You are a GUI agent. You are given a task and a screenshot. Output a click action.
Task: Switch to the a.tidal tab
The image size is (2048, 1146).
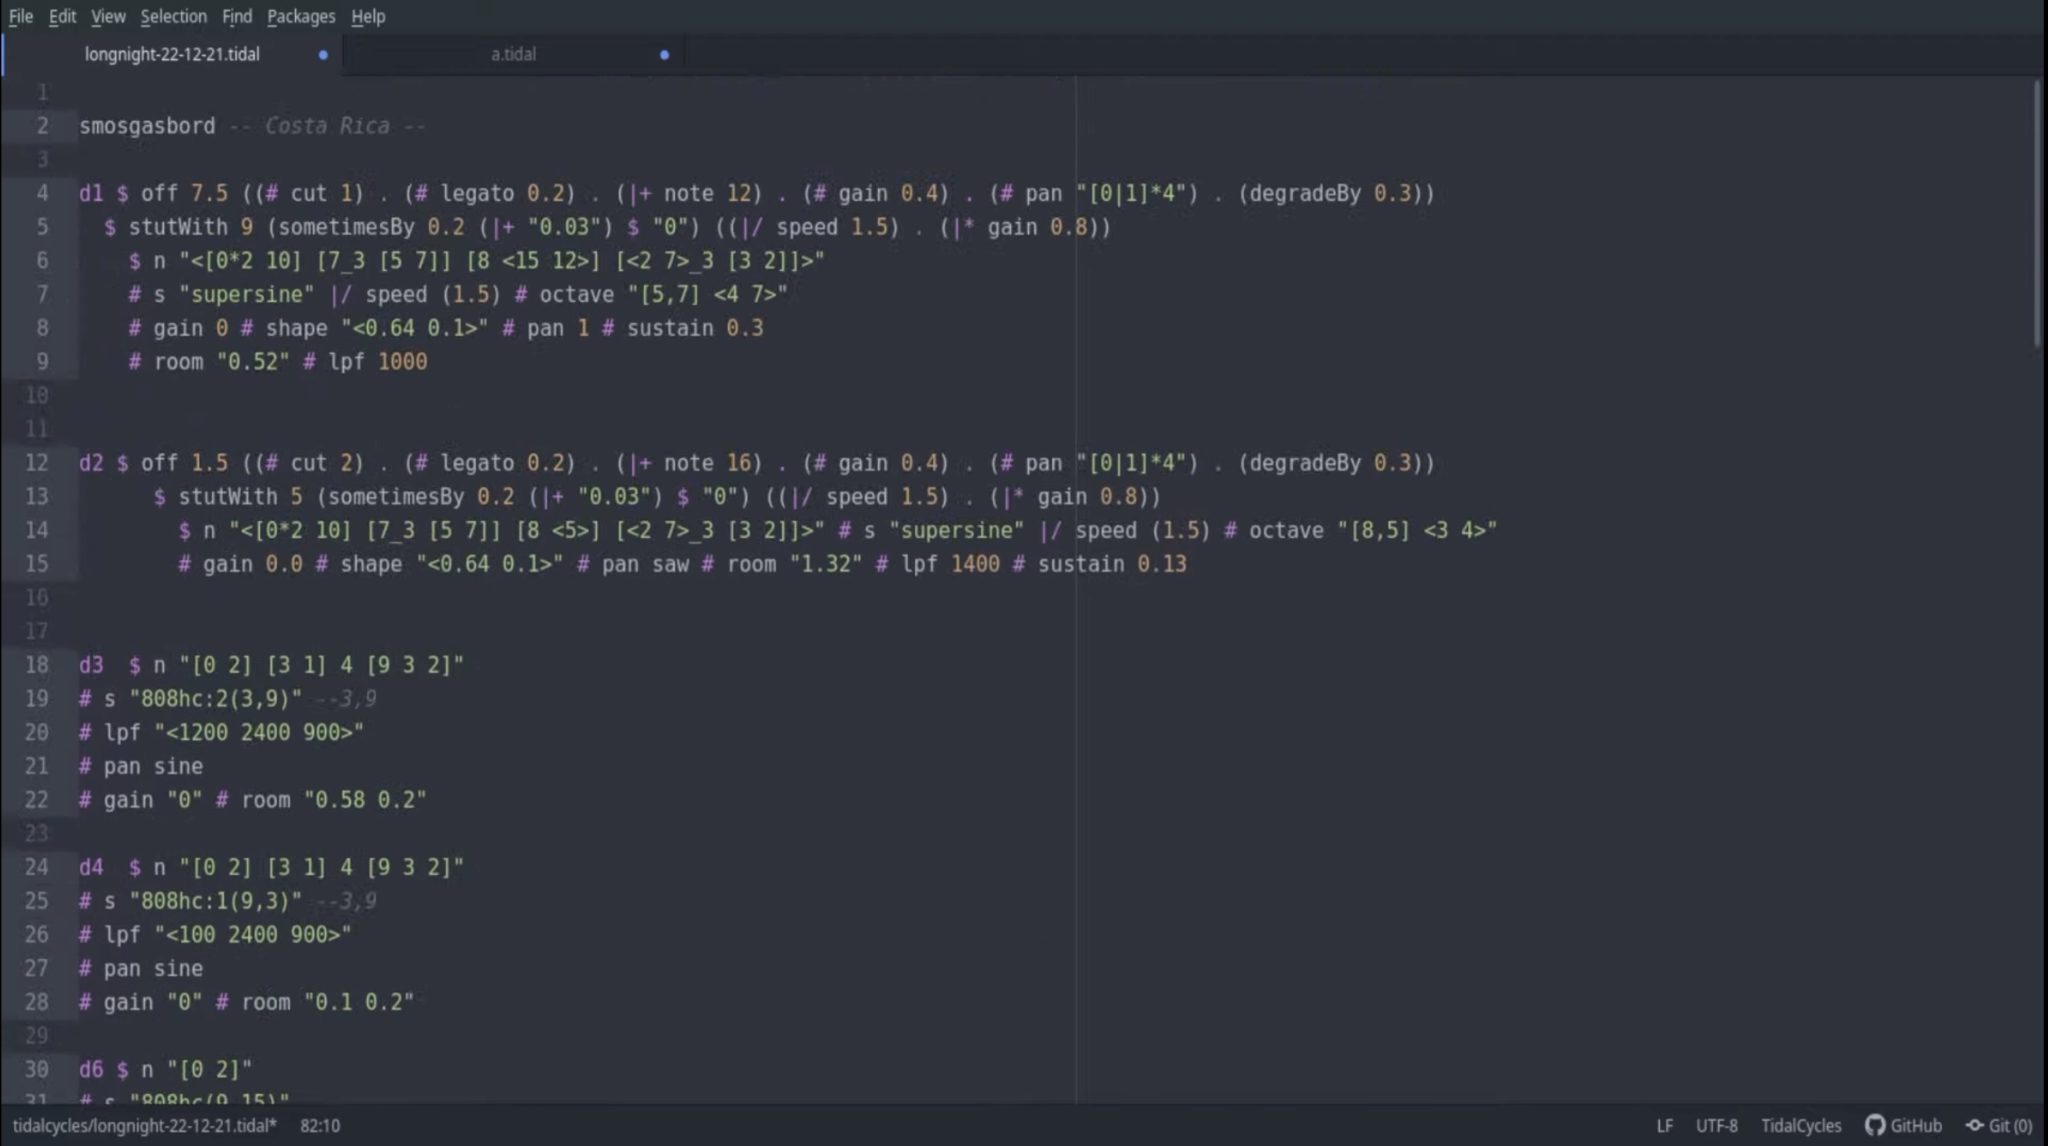(513, 54)
